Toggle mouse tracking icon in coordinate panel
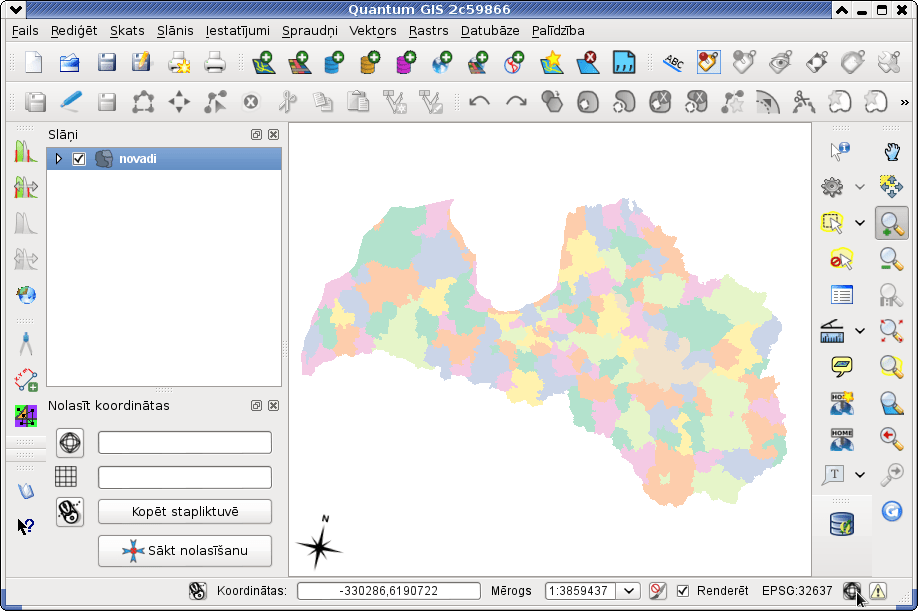 70,512
